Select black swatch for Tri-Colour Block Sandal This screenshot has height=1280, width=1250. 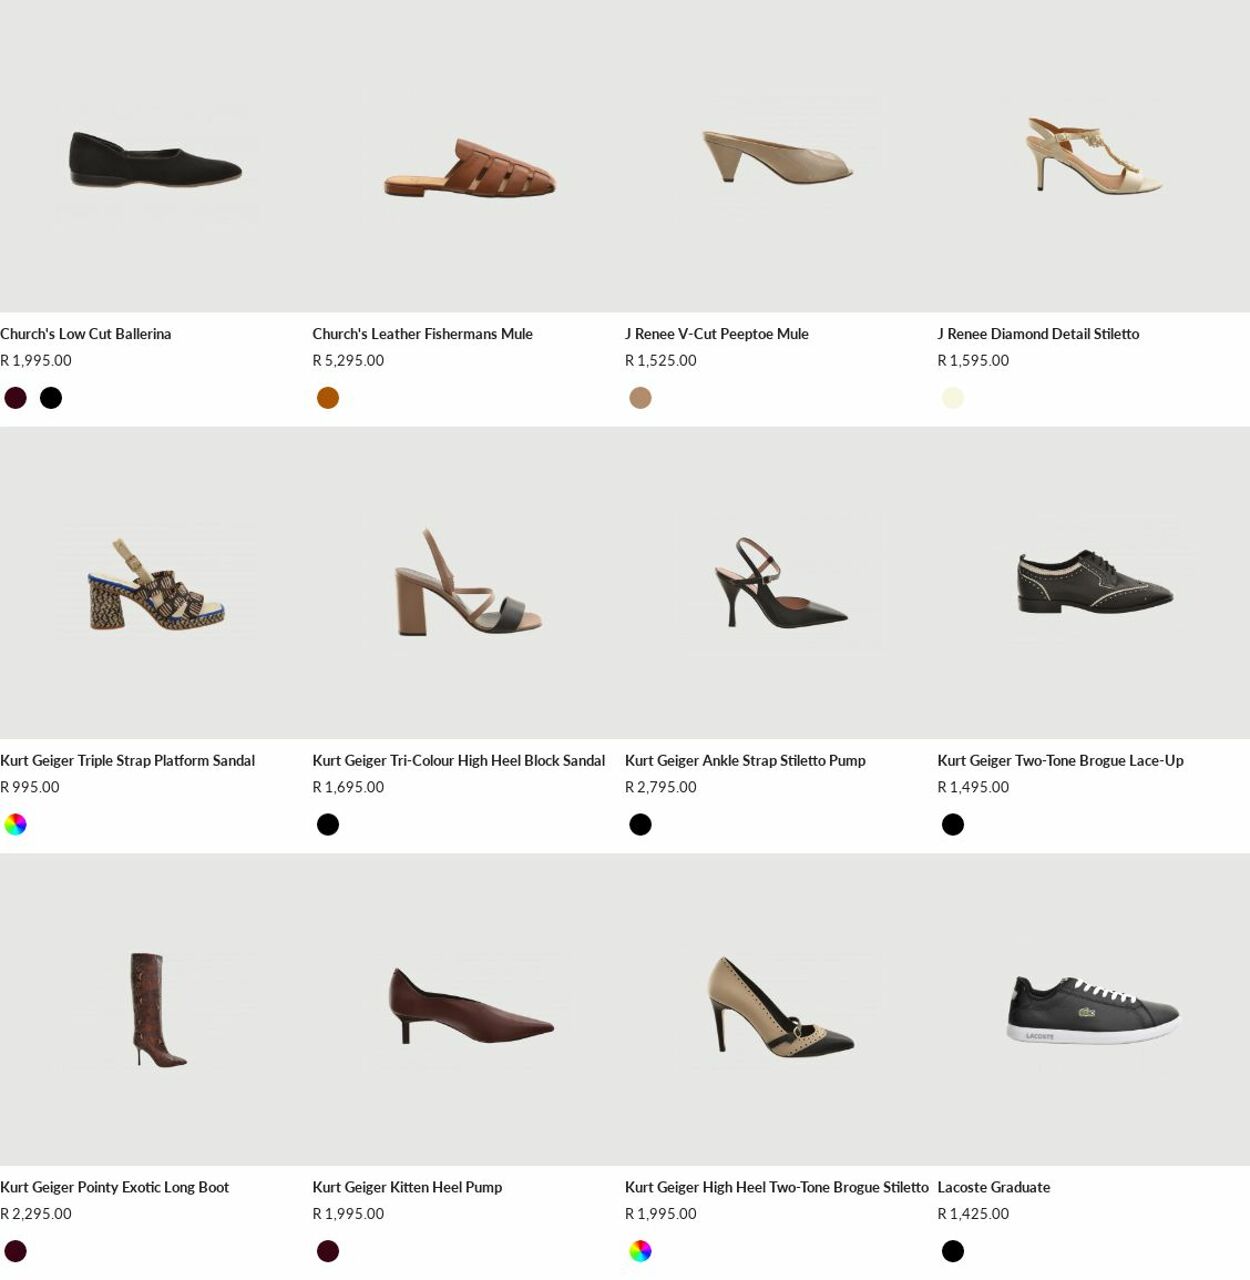click(x=328, y=825)
